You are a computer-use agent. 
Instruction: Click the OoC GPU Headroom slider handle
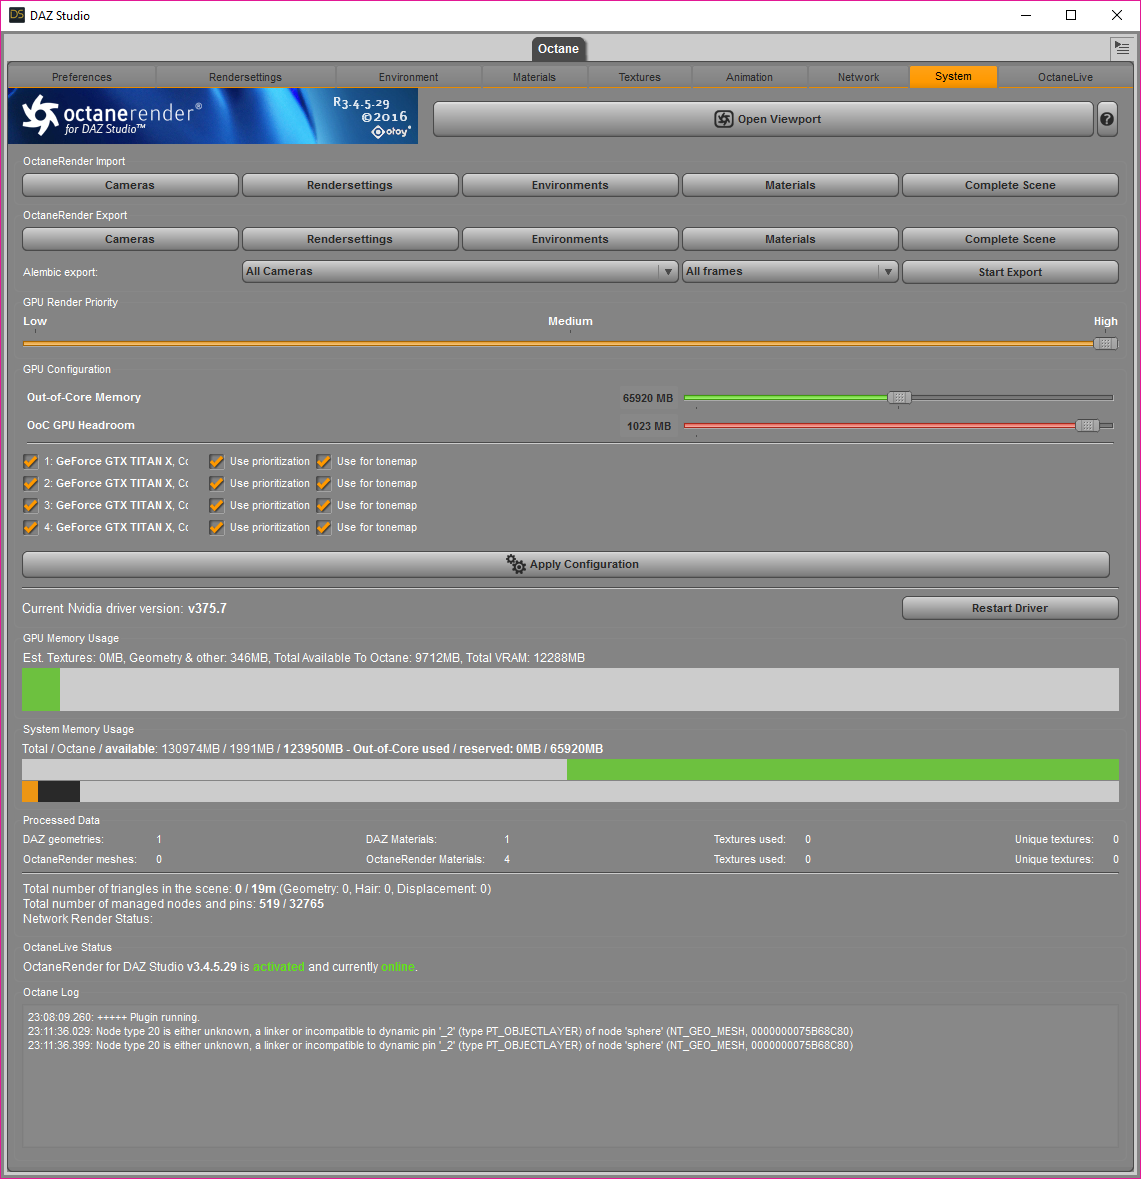click(1088, 426)
